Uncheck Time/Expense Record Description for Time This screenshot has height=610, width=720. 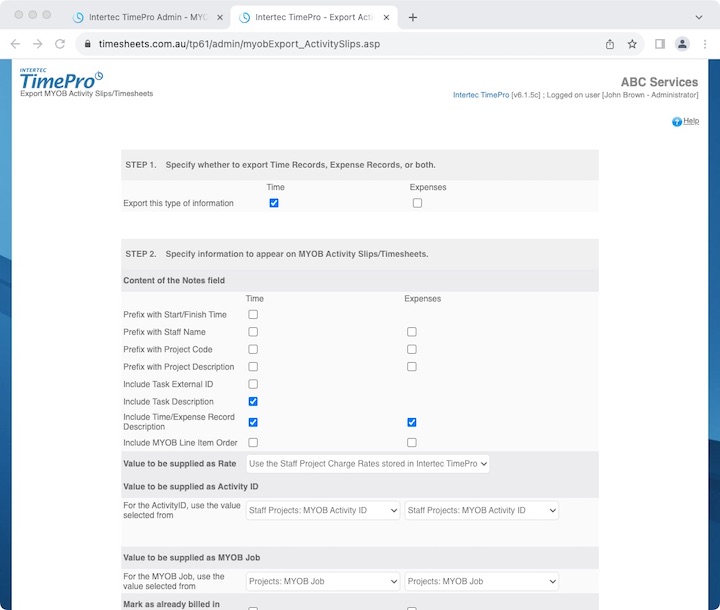click(x=253, y=423)
